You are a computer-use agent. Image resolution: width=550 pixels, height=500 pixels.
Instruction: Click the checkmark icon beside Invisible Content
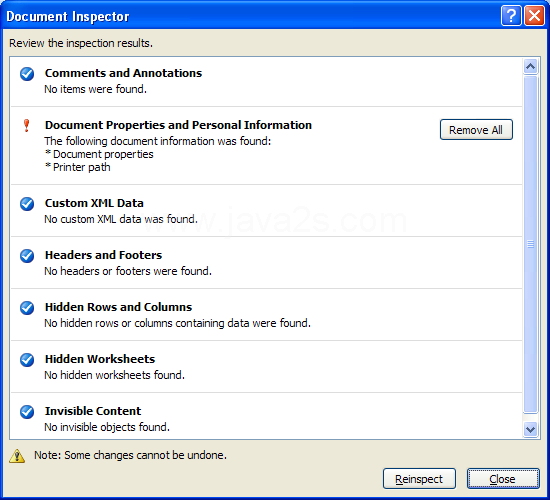tap(27, 412)
